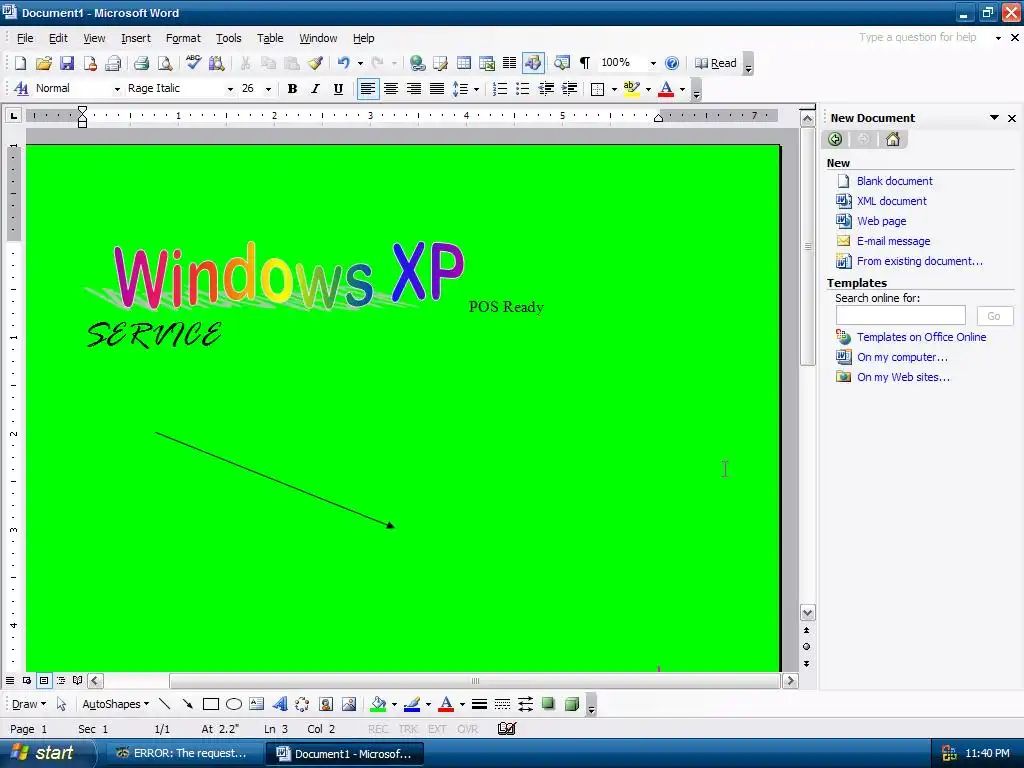Open the File menu
Viewport: 1024px width, 768px height.
coord(25,38)
